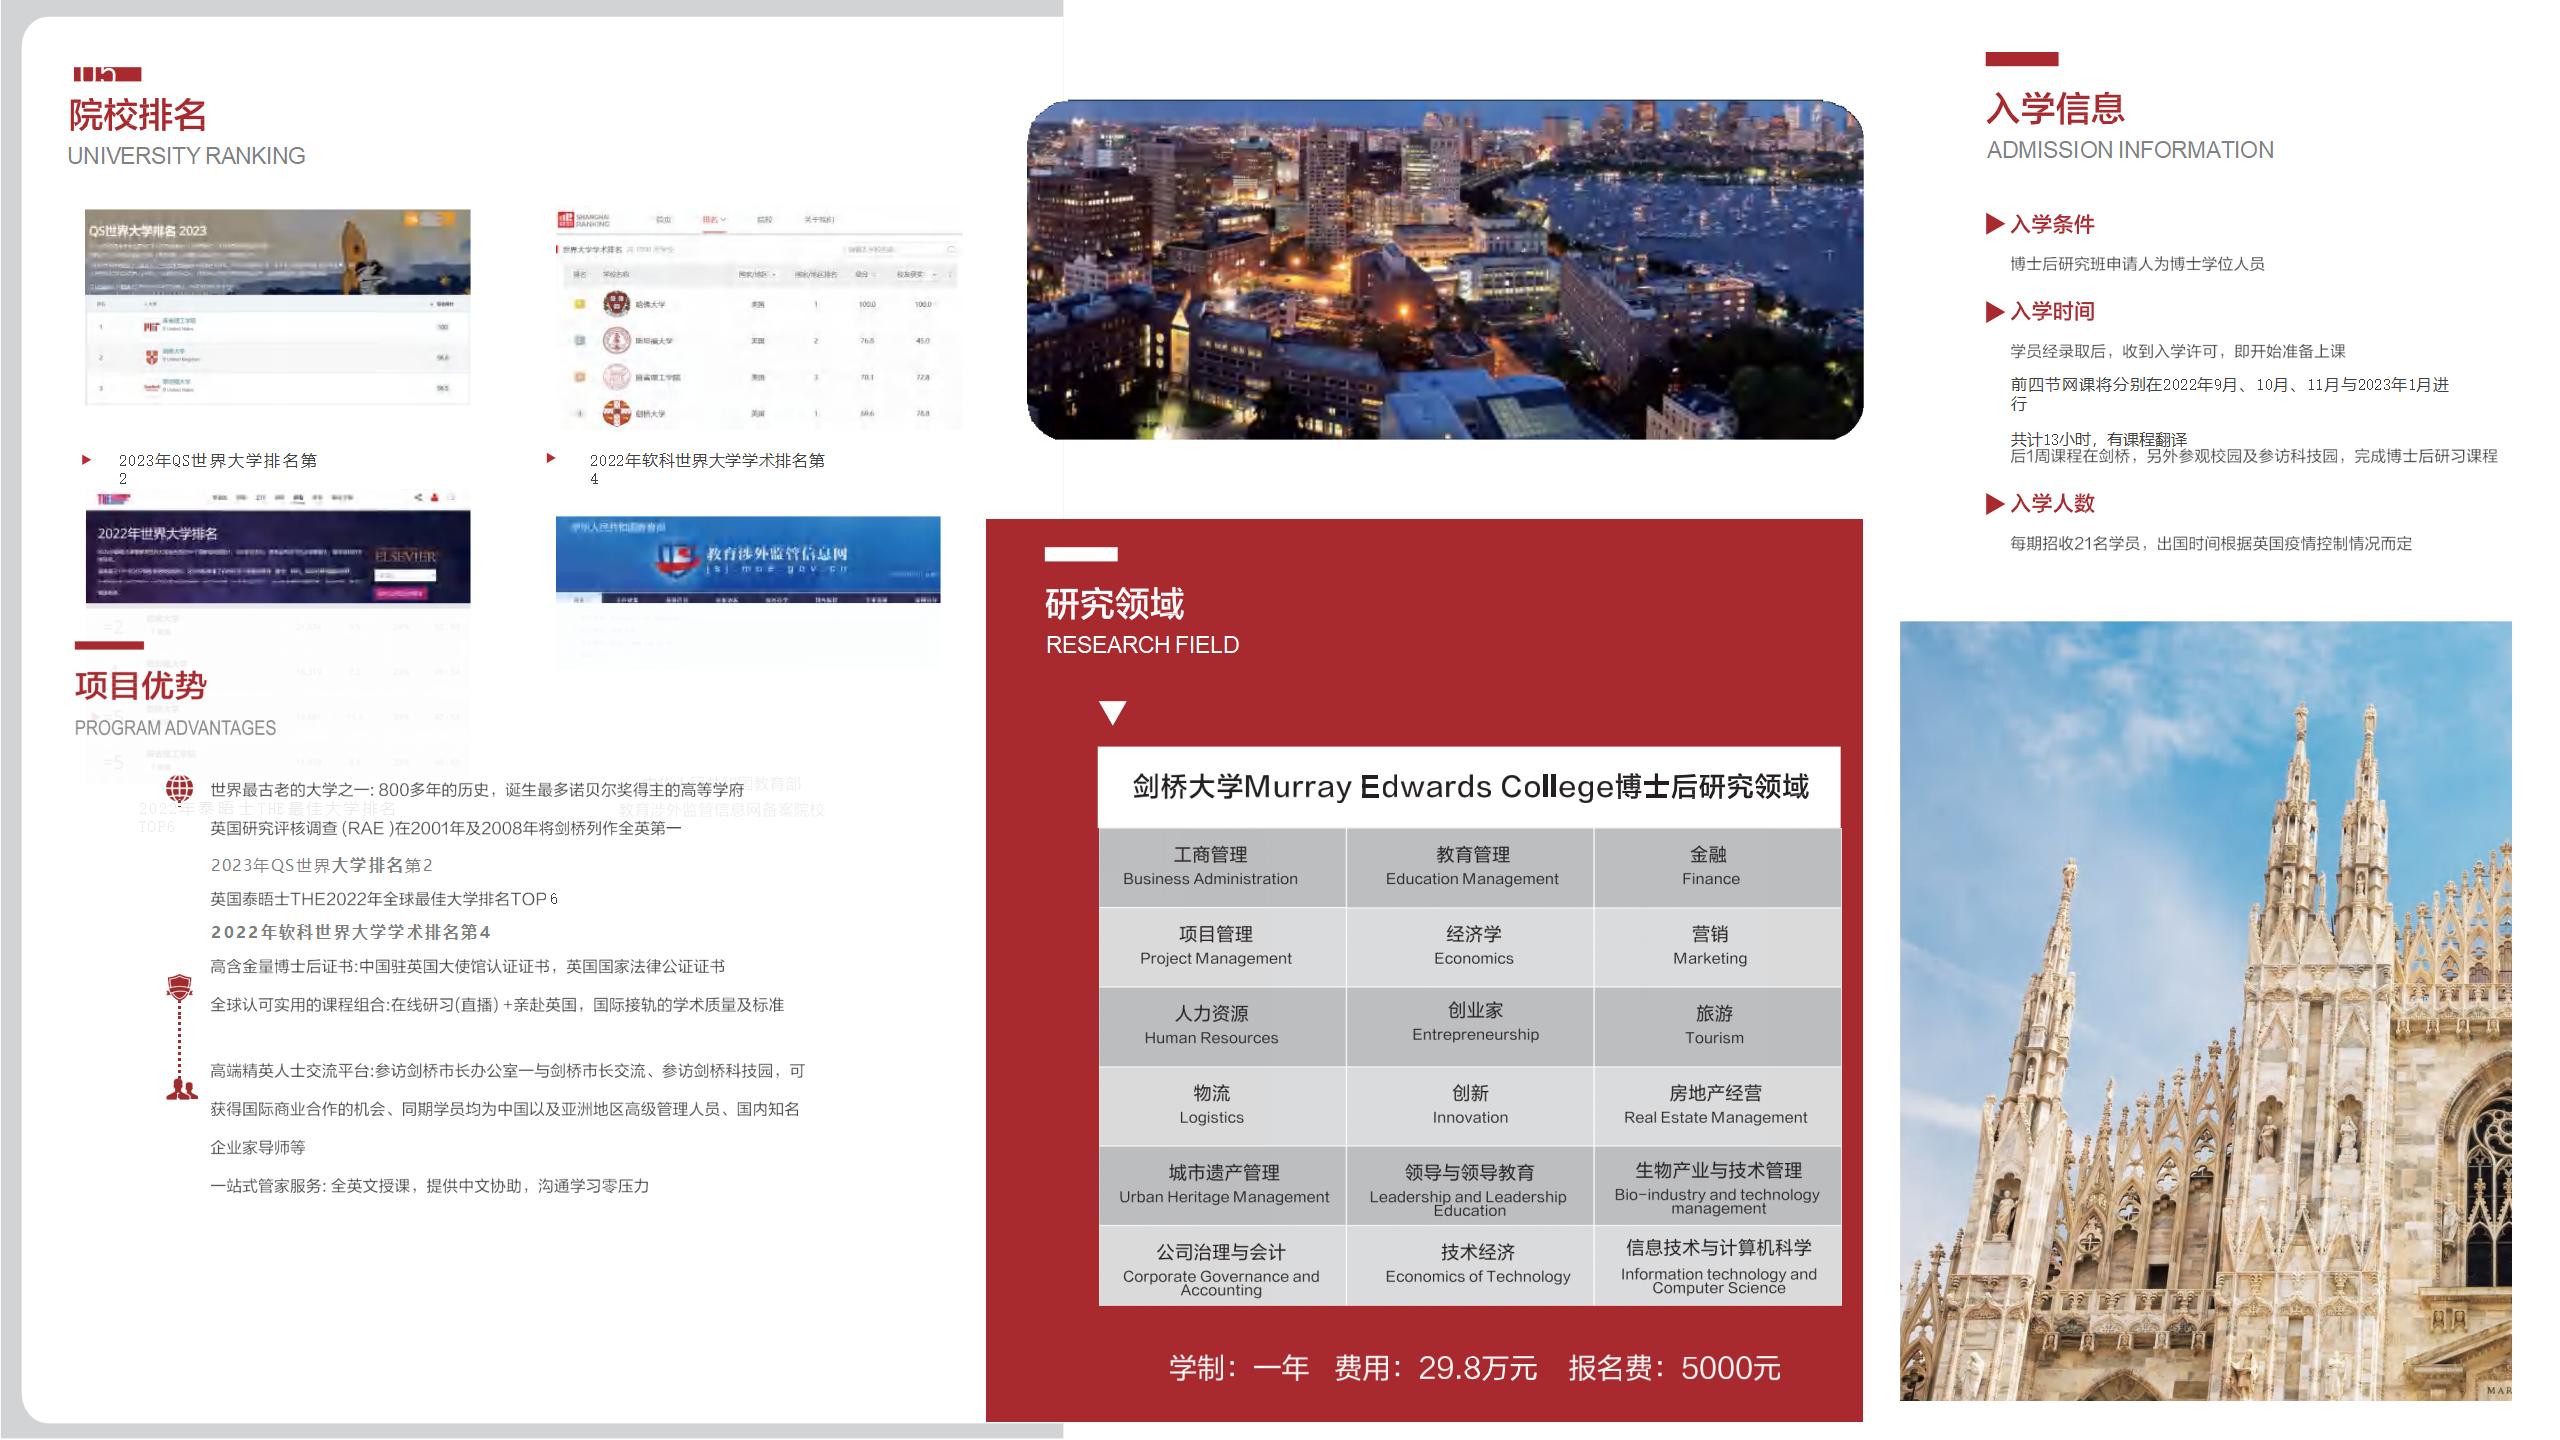Select the 院校排名 heading

click(x=138, y=115)
